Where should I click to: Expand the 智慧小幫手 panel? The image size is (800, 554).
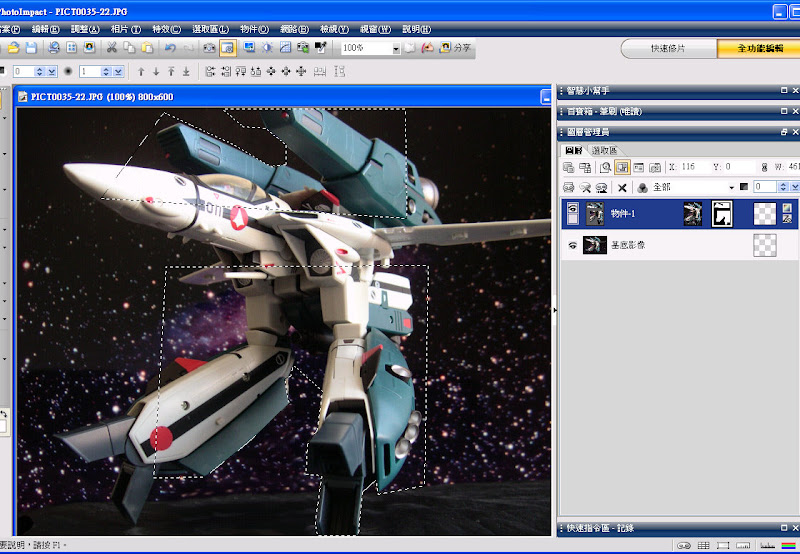[784, 90]
